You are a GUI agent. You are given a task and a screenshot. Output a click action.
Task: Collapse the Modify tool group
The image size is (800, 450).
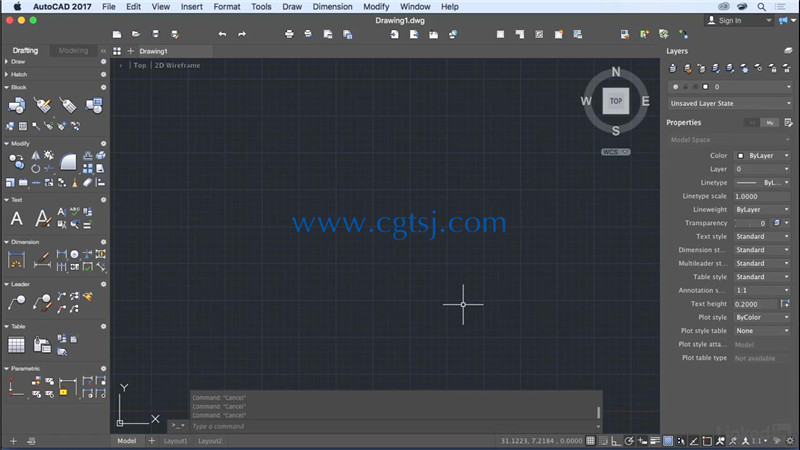click(x=6, y=144)
